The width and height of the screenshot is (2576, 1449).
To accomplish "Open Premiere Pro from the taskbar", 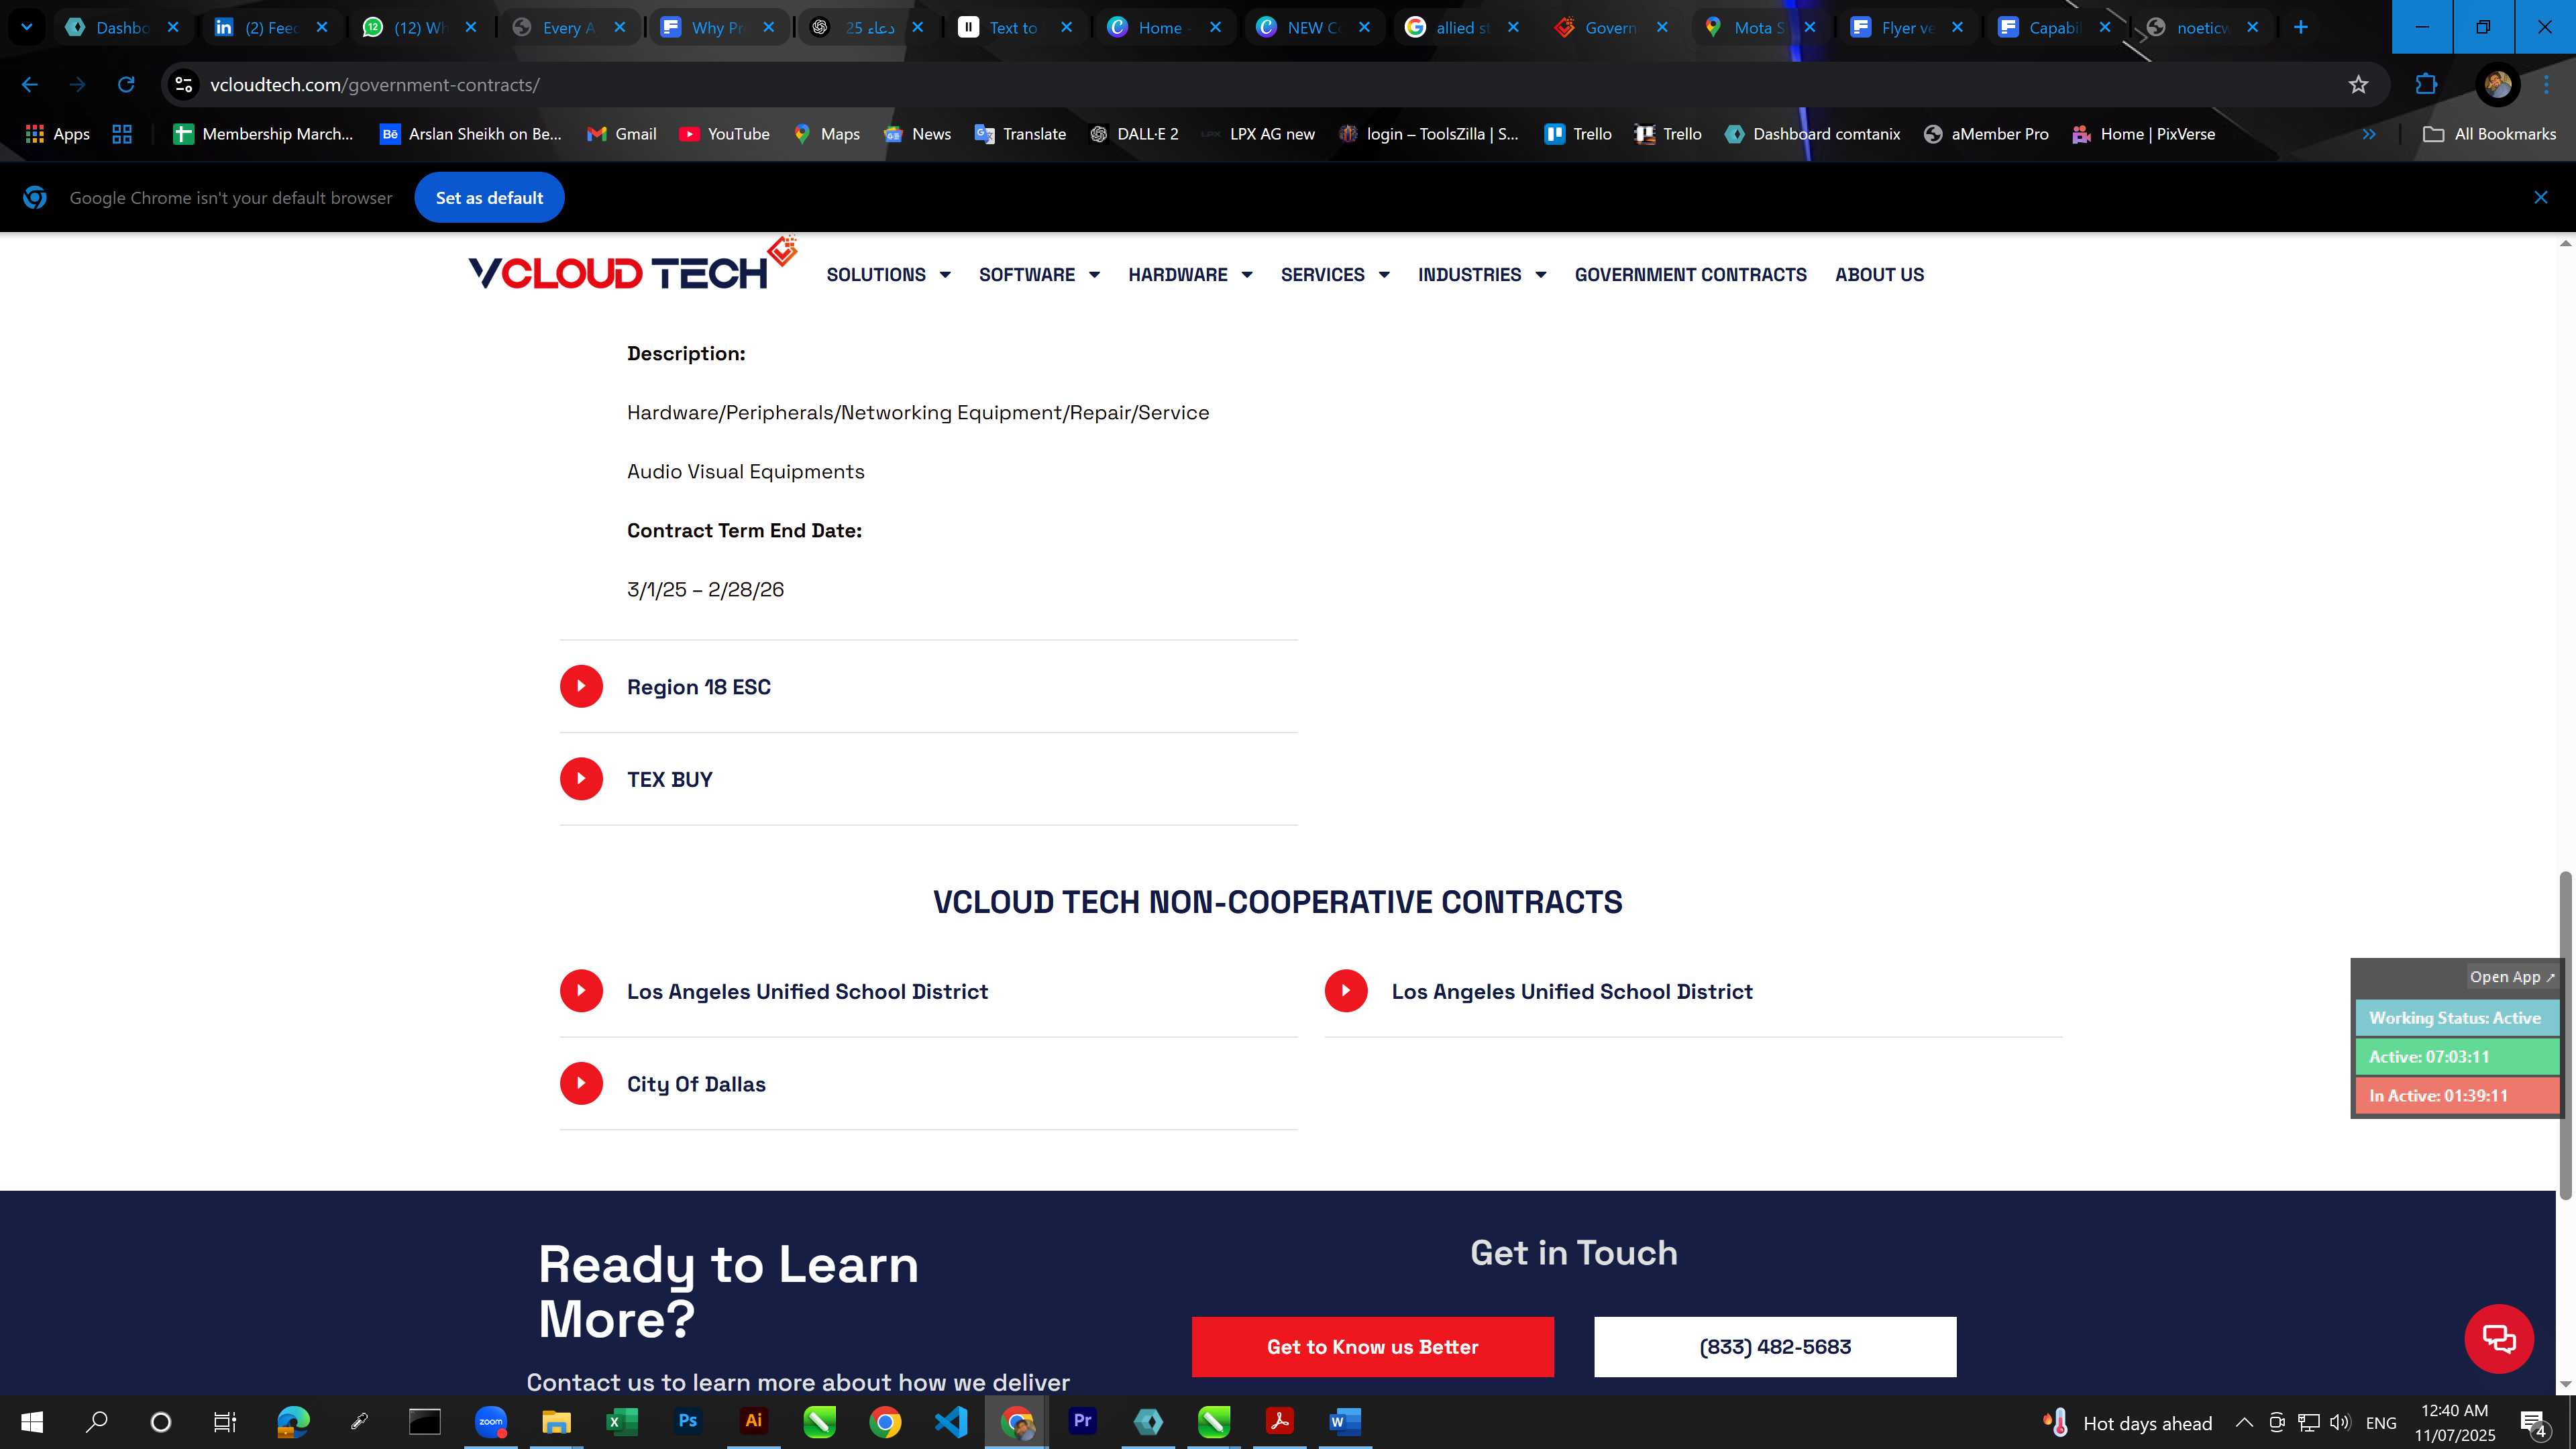I will [1082, 1422].
